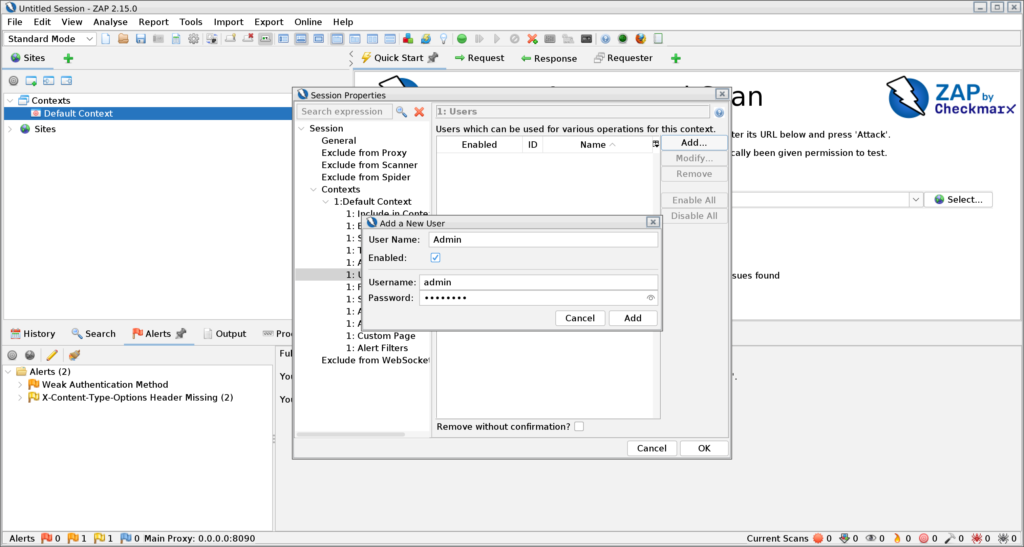1024x547 pixels.
Task: Select 1: Custom Page in properties tree
Action: pyautogui.click(x=380, y=336)
